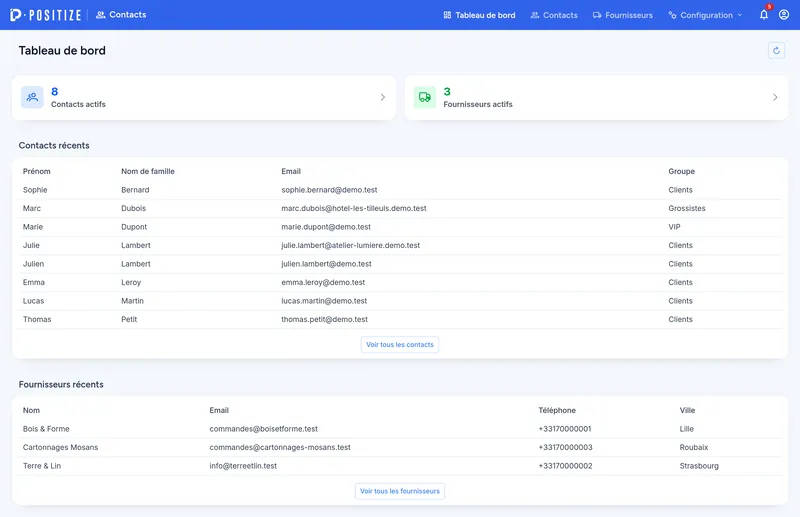
Task: Select julie.lambert@atelier-lumiere.demo.test email
Action: (351, 245)
